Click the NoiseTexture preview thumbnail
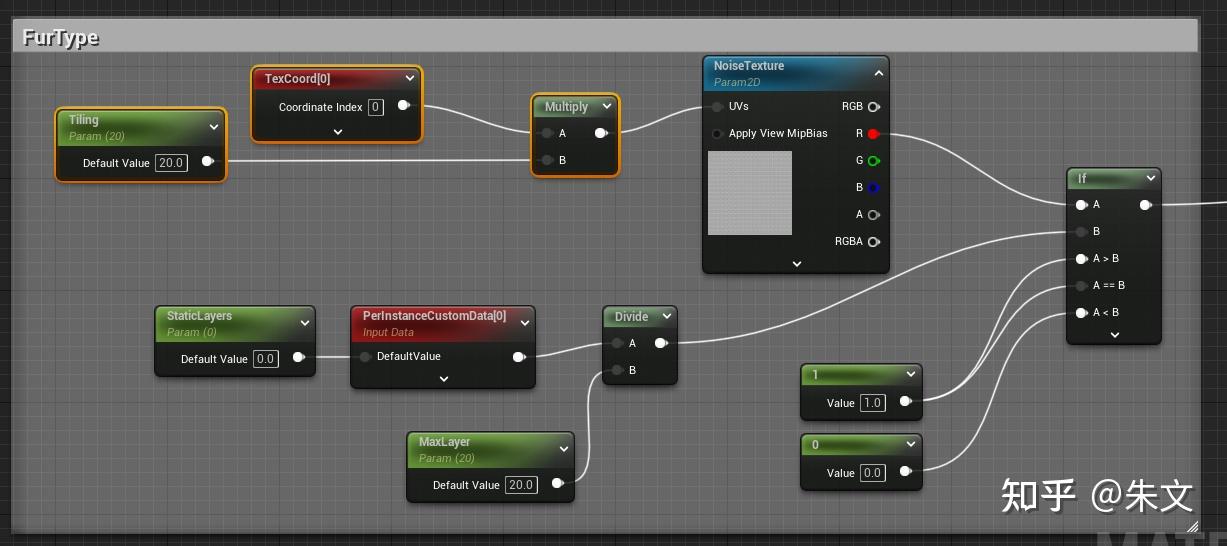 coord(750,193)
